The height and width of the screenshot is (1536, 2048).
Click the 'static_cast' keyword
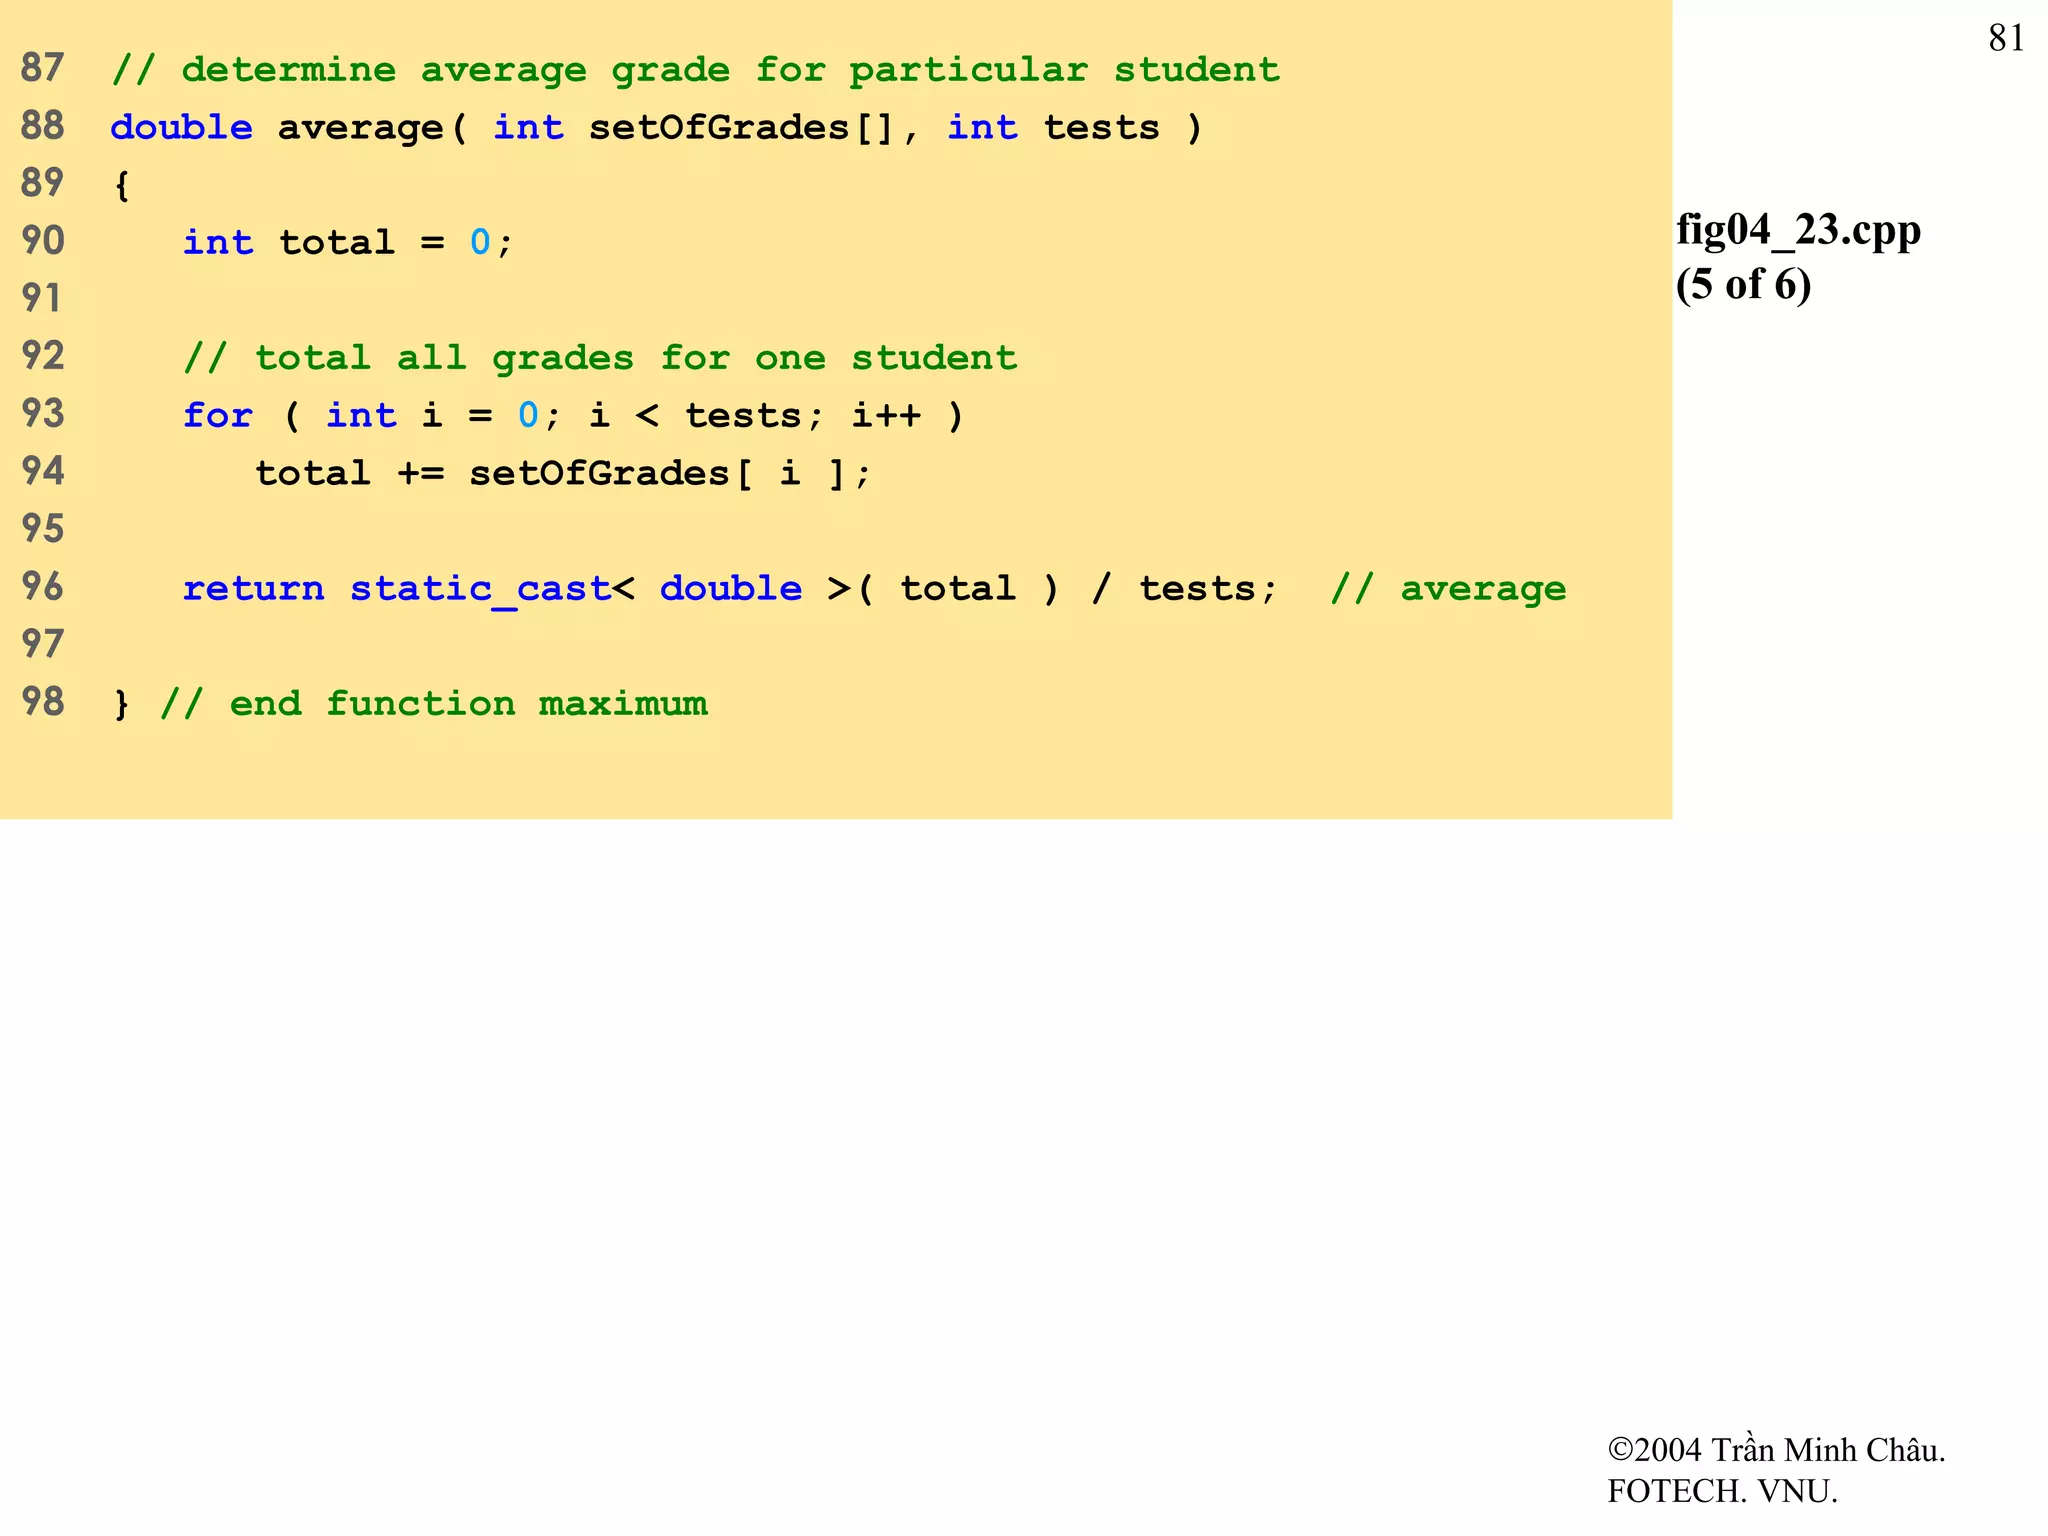[x=479, y=589]
